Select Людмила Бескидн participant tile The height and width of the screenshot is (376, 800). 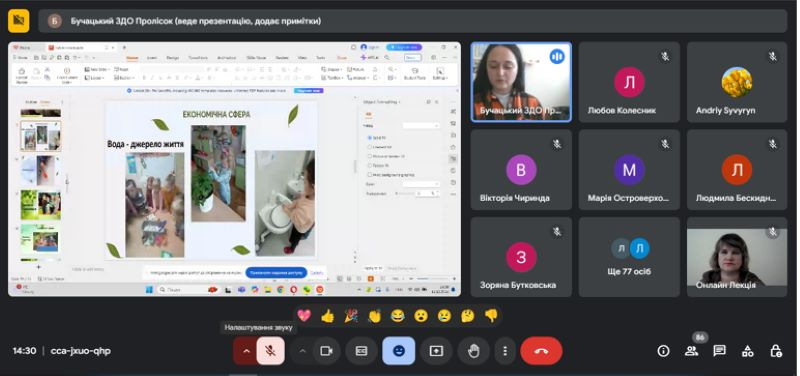tap(737, 169)
